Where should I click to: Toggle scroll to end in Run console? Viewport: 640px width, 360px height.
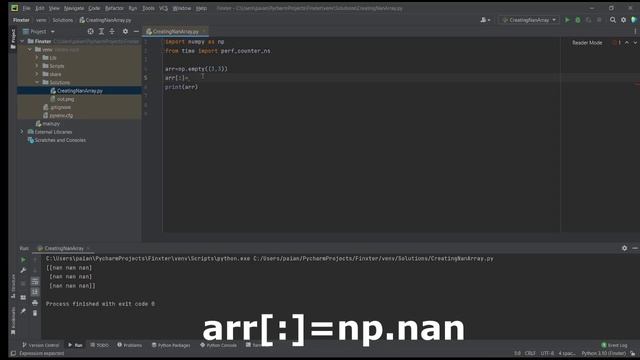[x=35, y=292]
